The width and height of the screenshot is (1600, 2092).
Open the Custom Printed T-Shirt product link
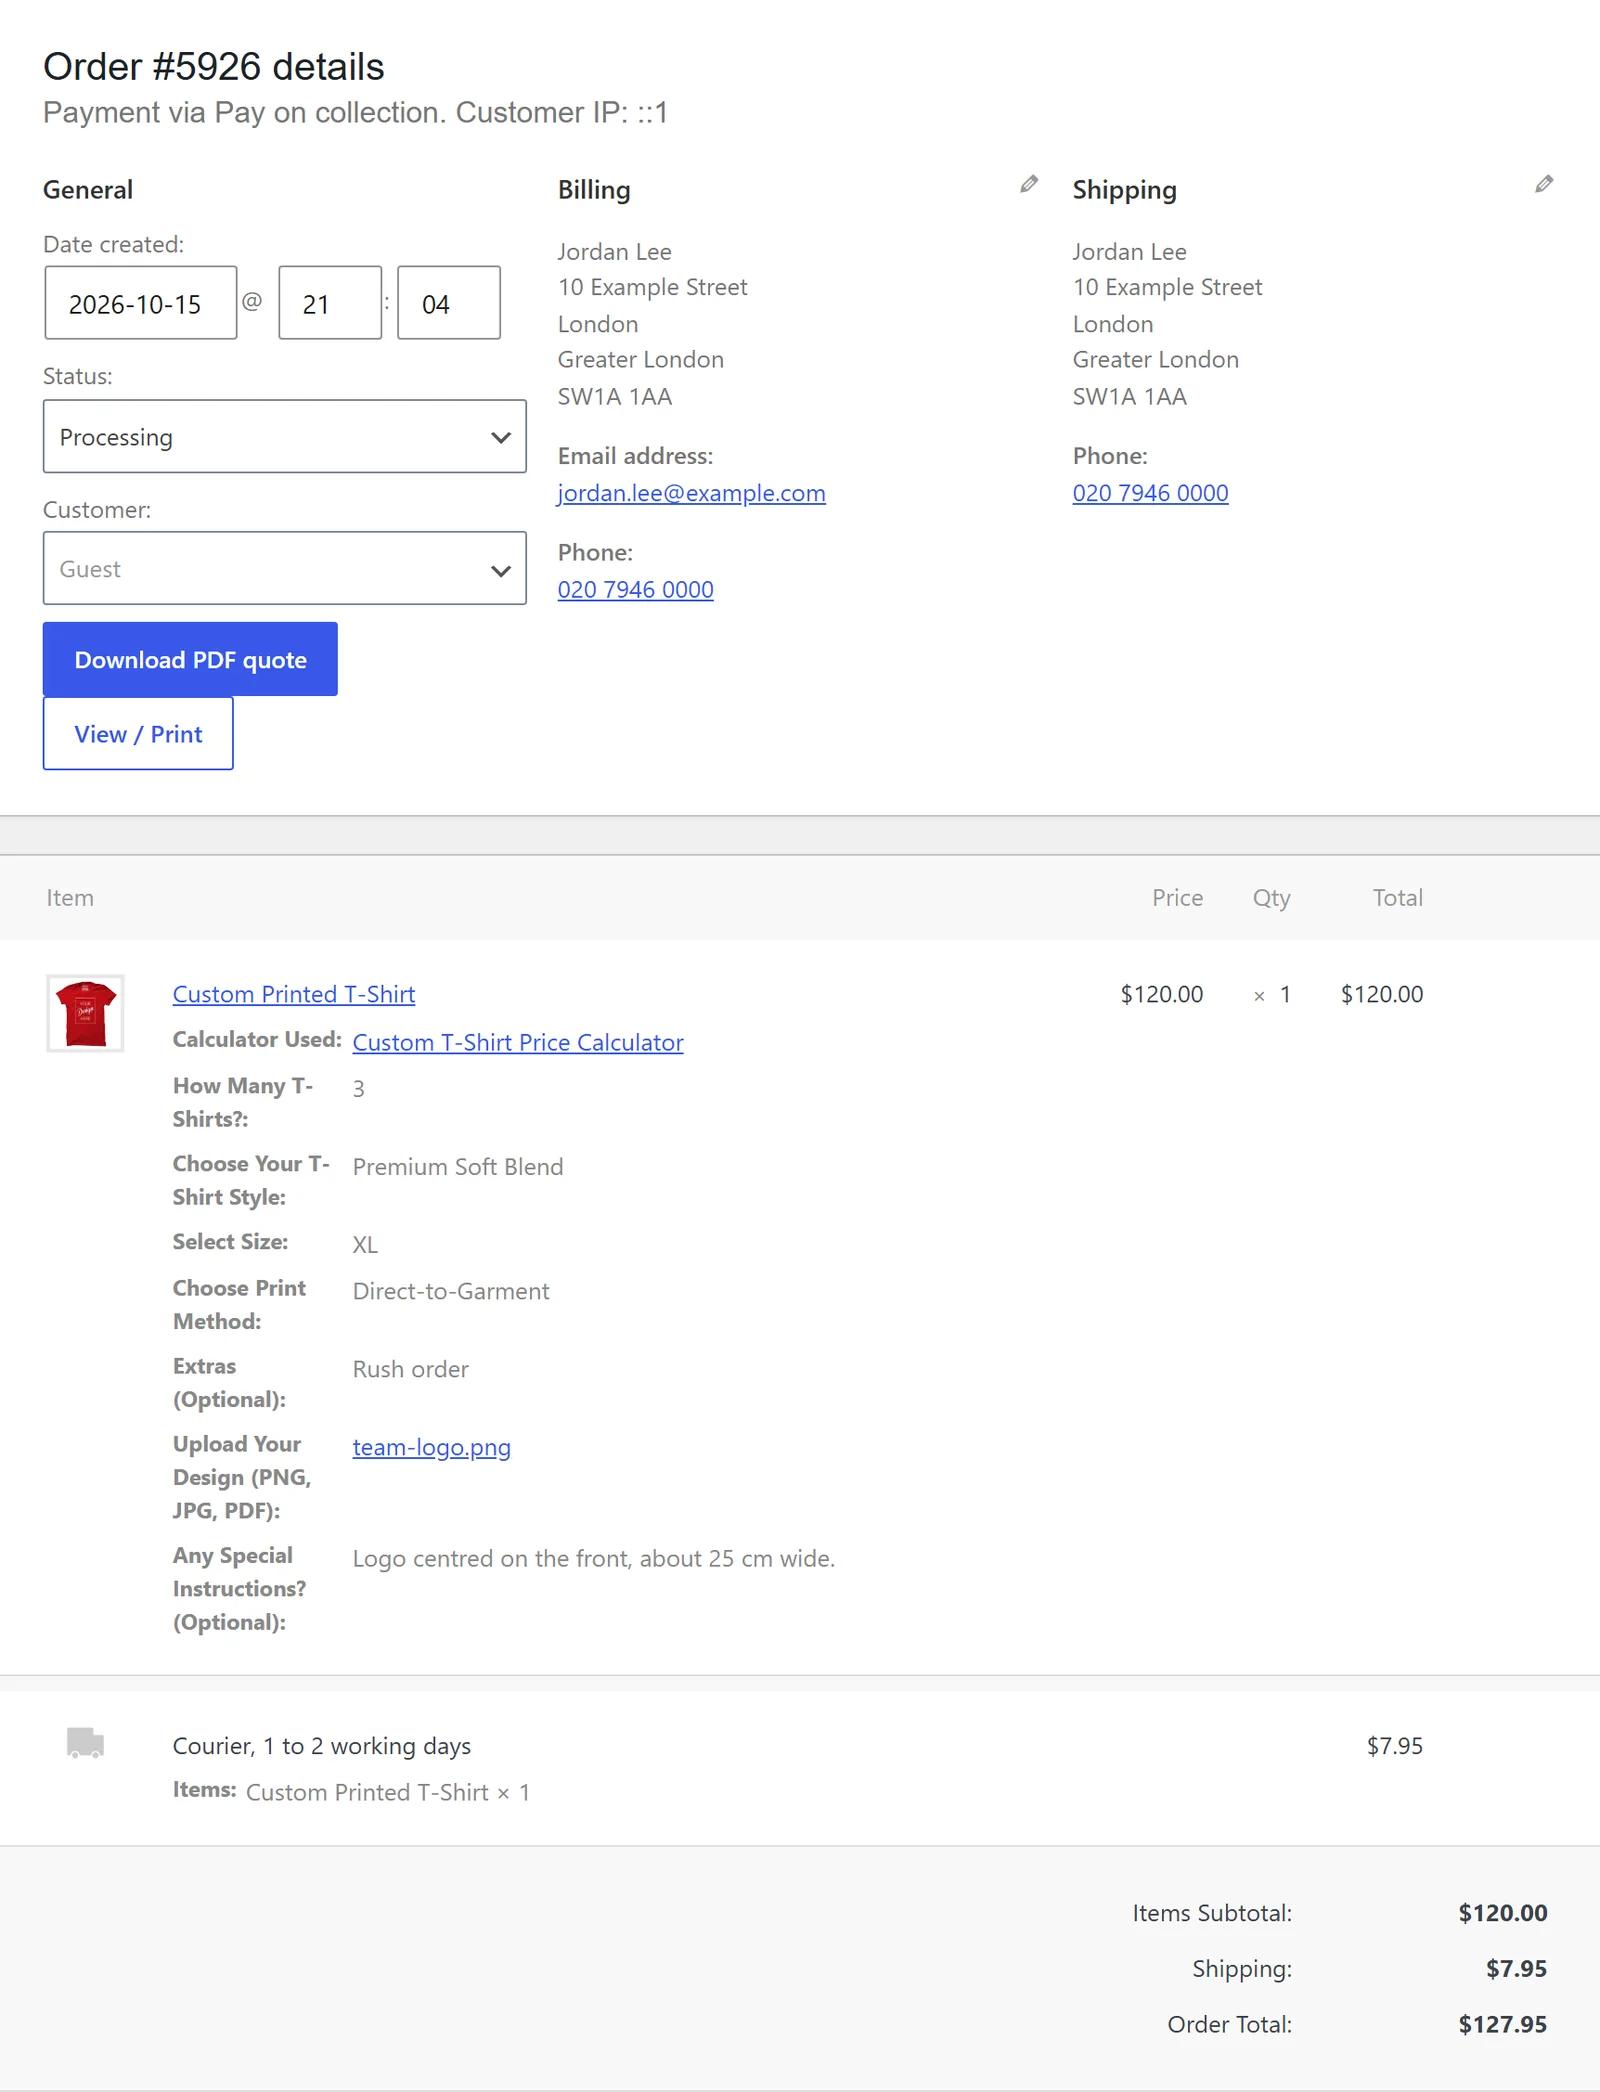(294, 994)
